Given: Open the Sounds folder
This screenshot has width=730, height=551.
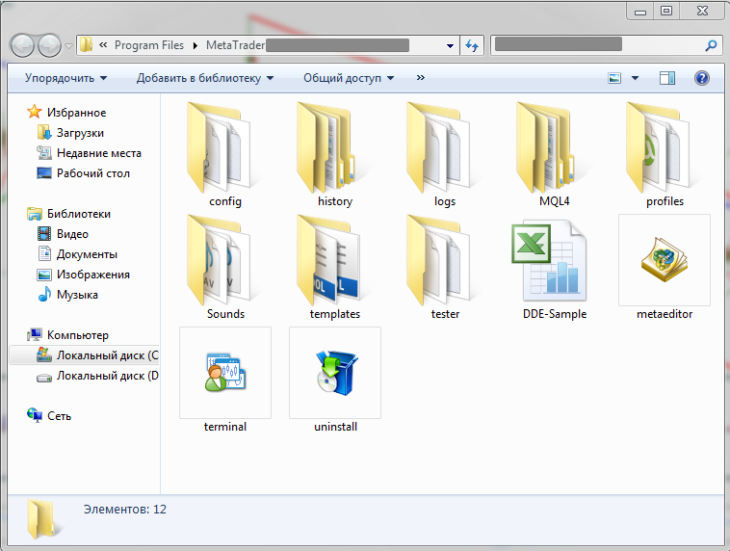Looking at the screenshot, I should coord(225,267).
